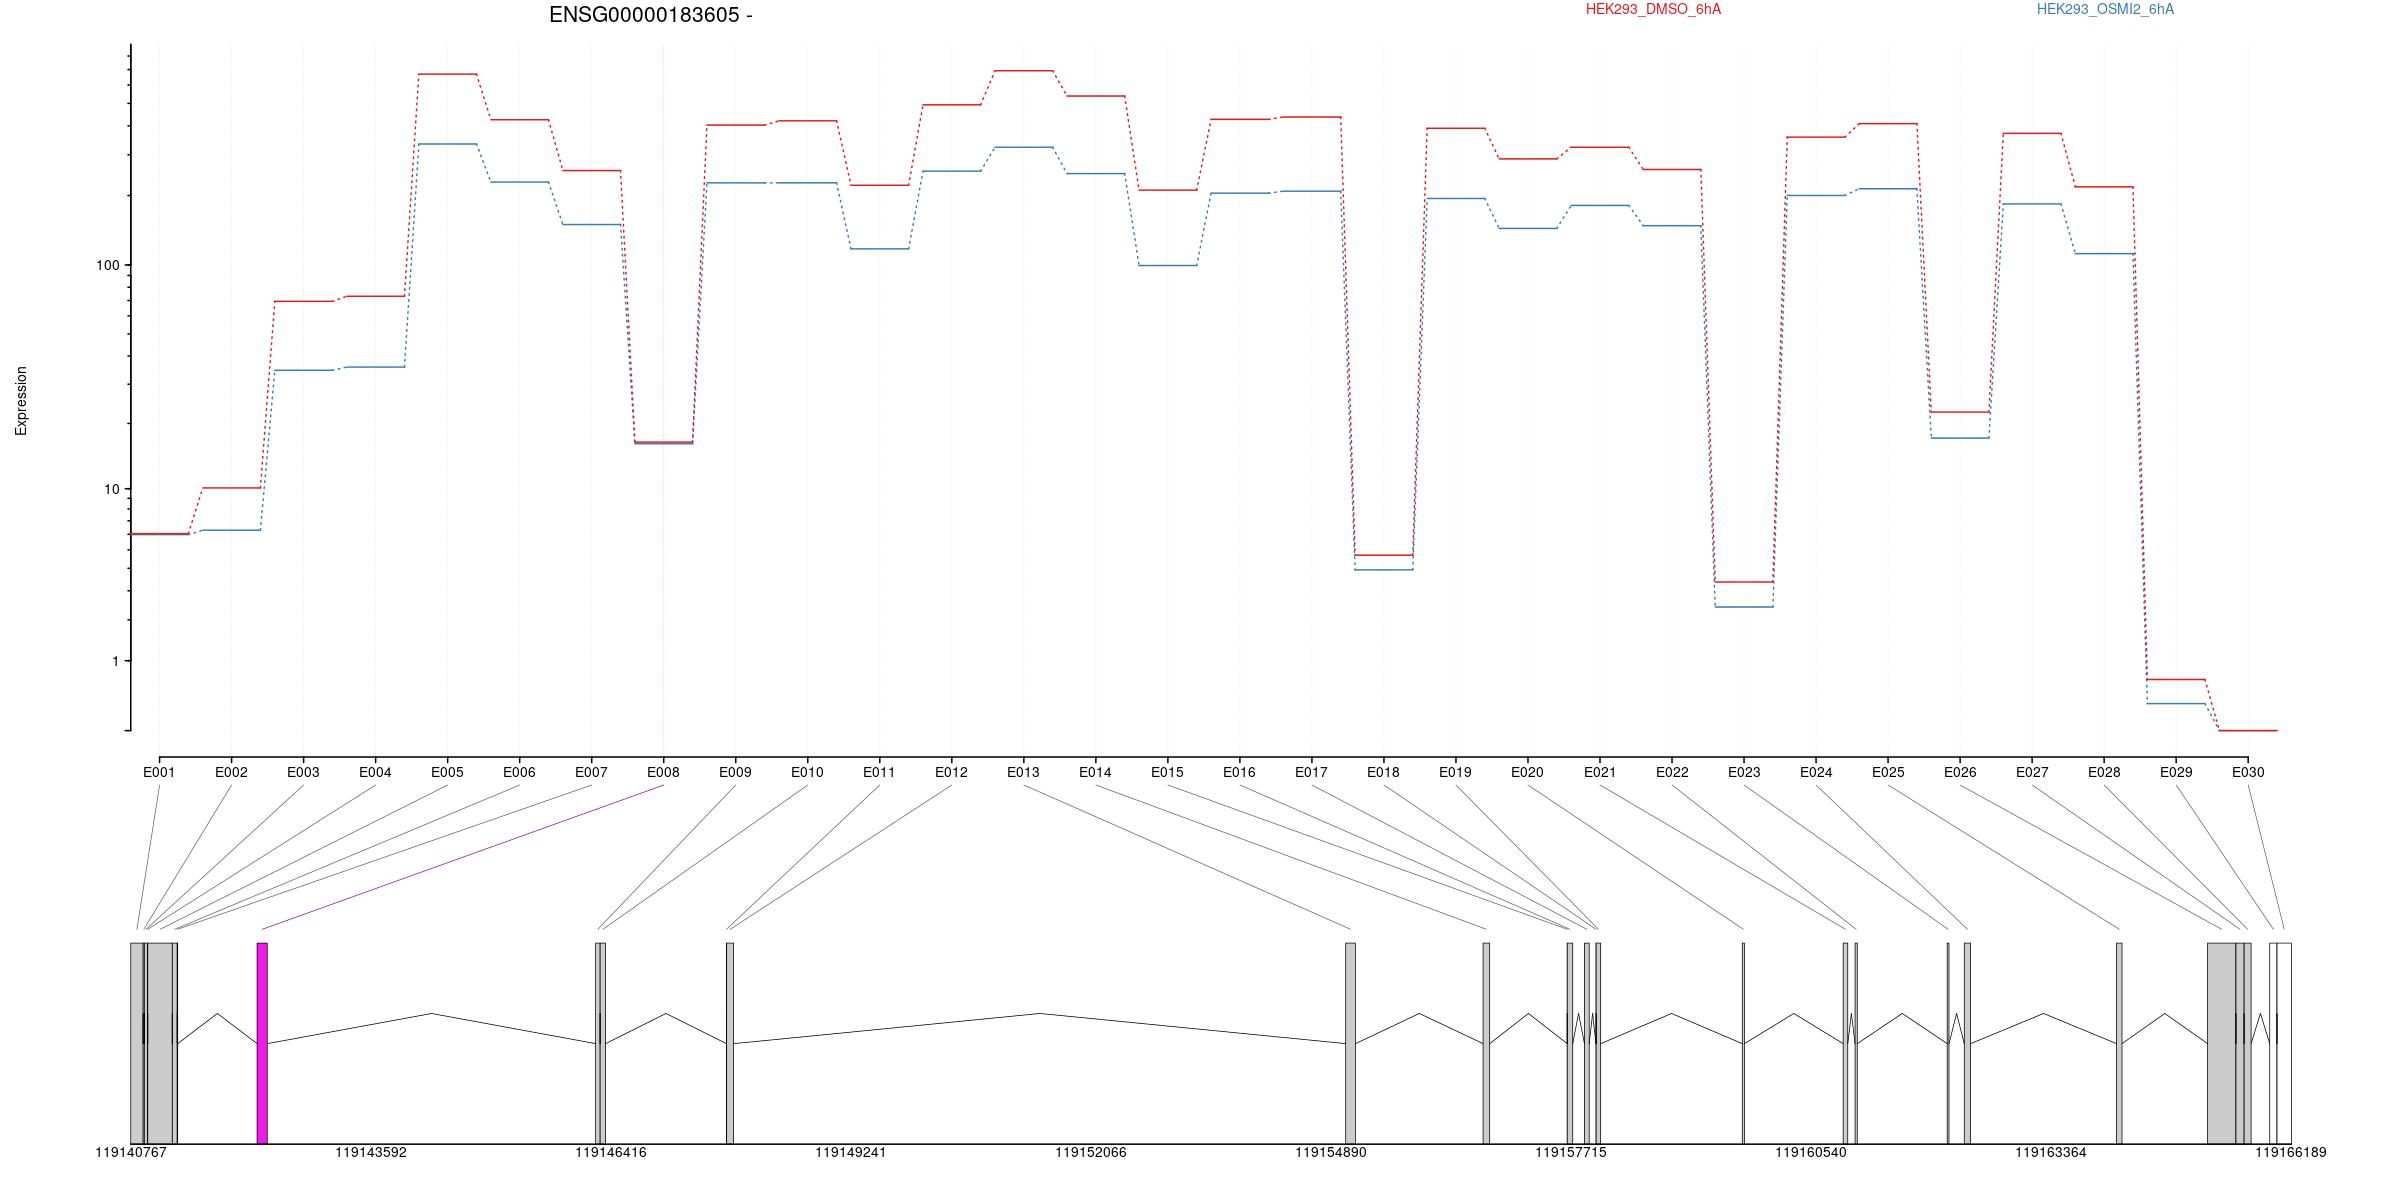Click exon label E006

coord(519,772)
